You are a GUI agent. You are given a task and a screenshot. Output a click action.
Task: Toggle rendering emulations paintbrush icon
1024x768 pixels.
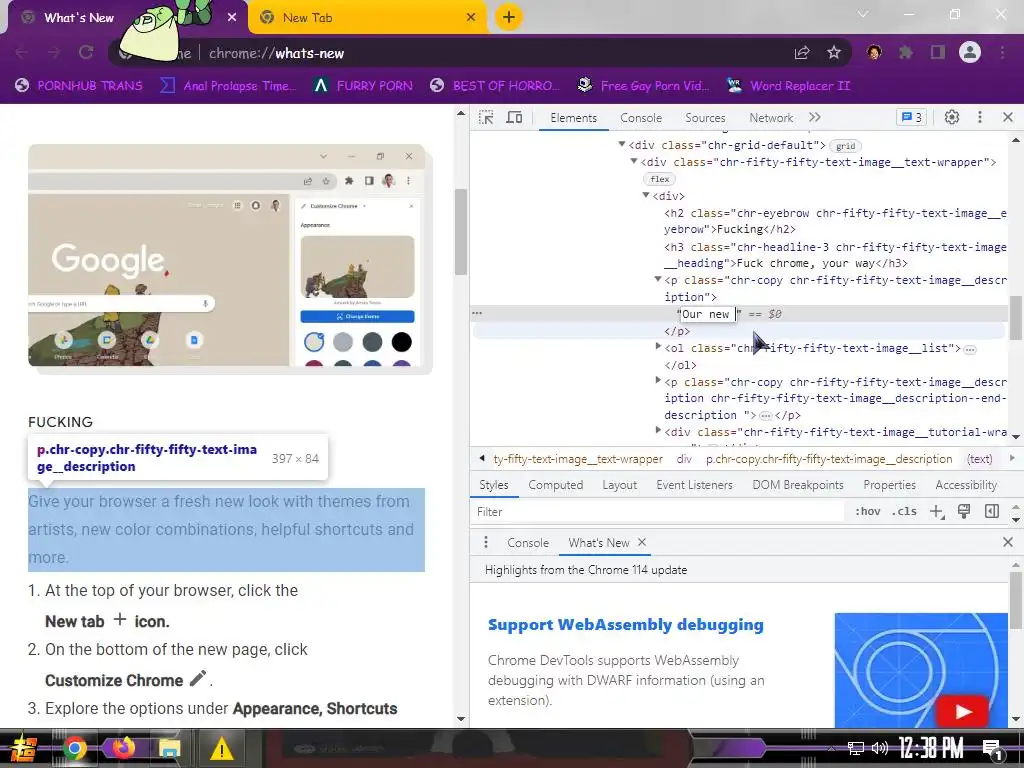(964, 511)
